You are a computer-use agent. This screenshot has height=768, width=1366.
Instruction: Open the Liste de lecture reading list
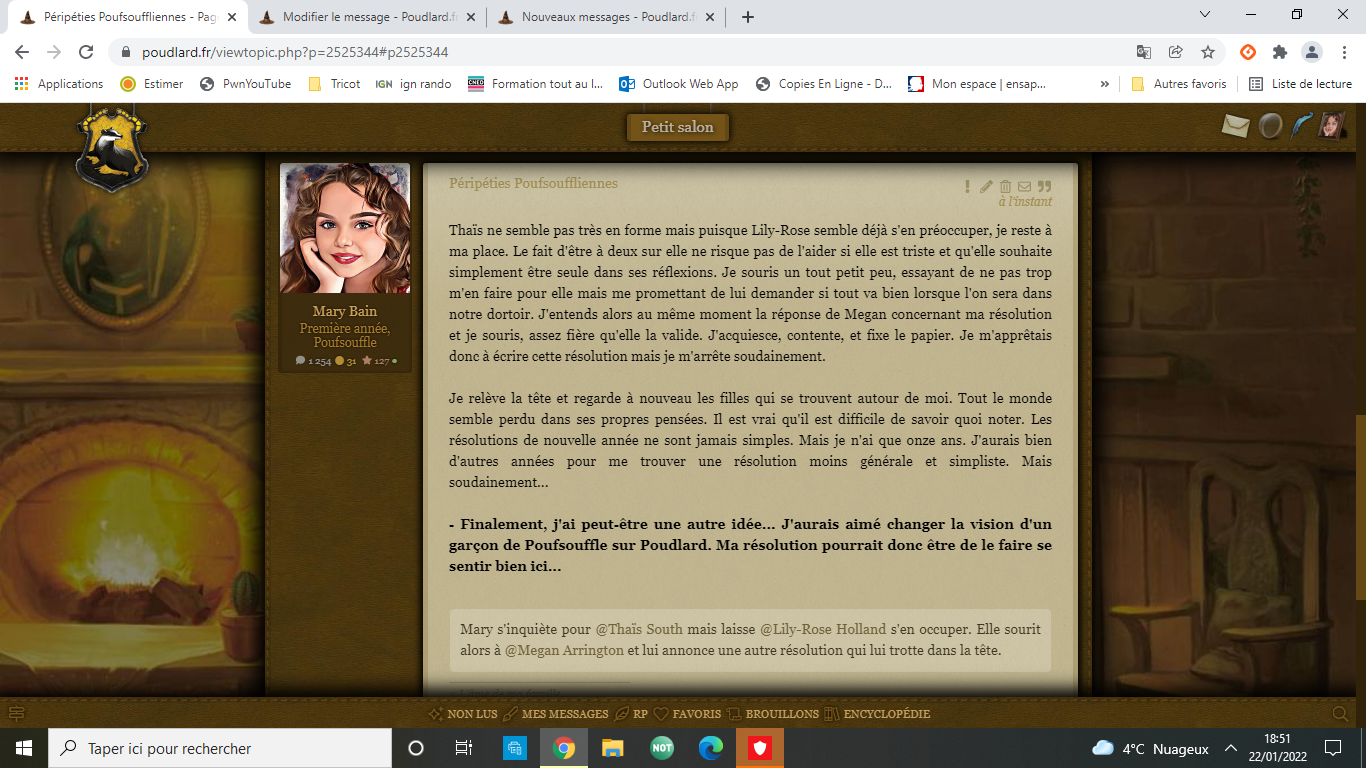coord(1300,84)
